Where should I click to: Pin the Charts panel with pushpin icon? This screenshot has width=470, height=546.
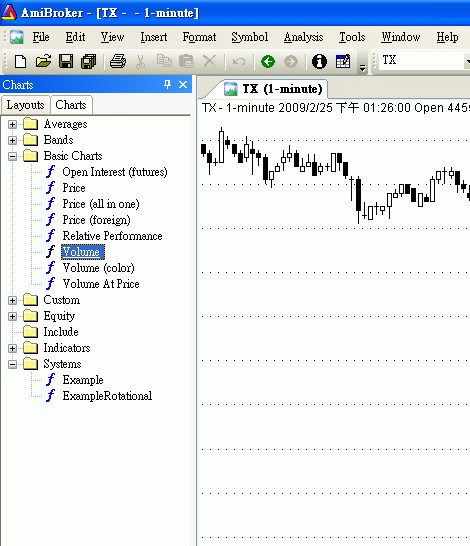167,85
